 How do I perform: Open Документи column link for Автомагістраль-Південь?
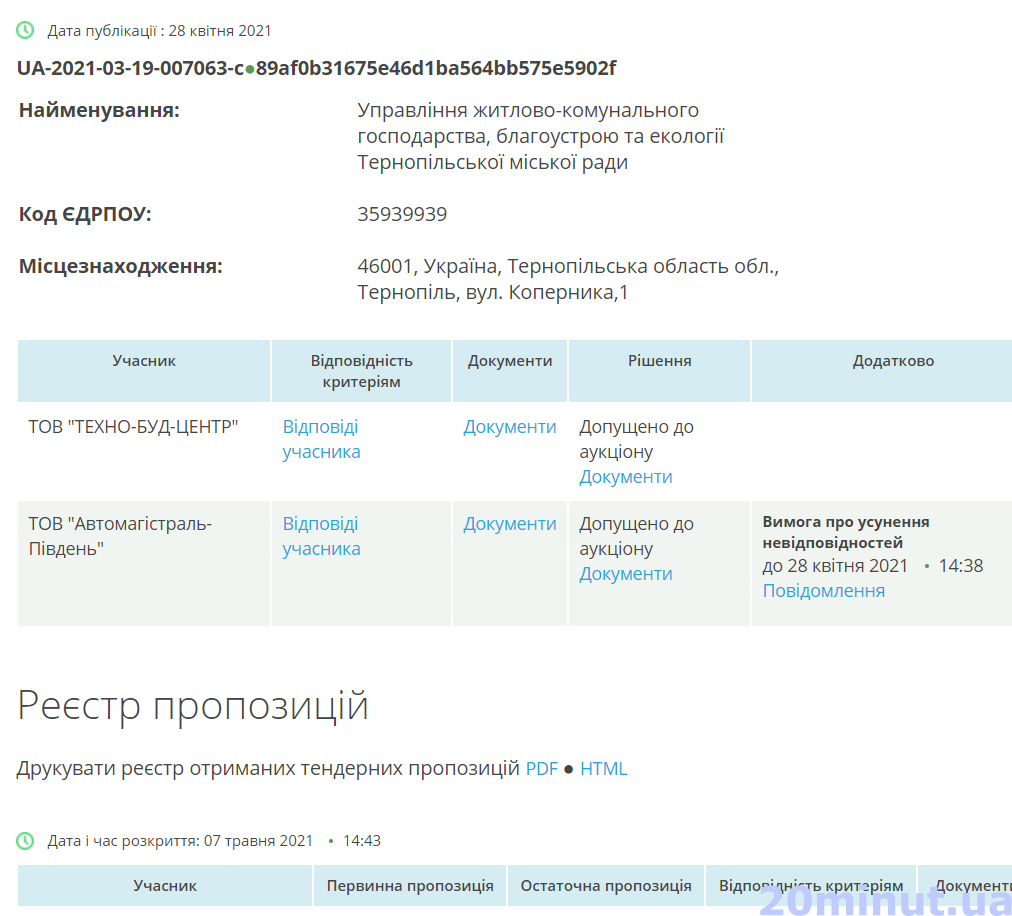509,524
